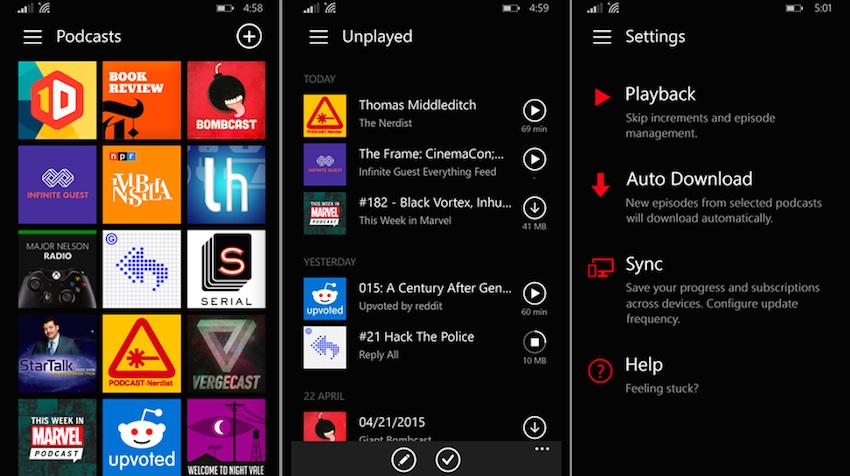Play the 015: A Century After episode

pyautogui.click(x=534, y=293)
